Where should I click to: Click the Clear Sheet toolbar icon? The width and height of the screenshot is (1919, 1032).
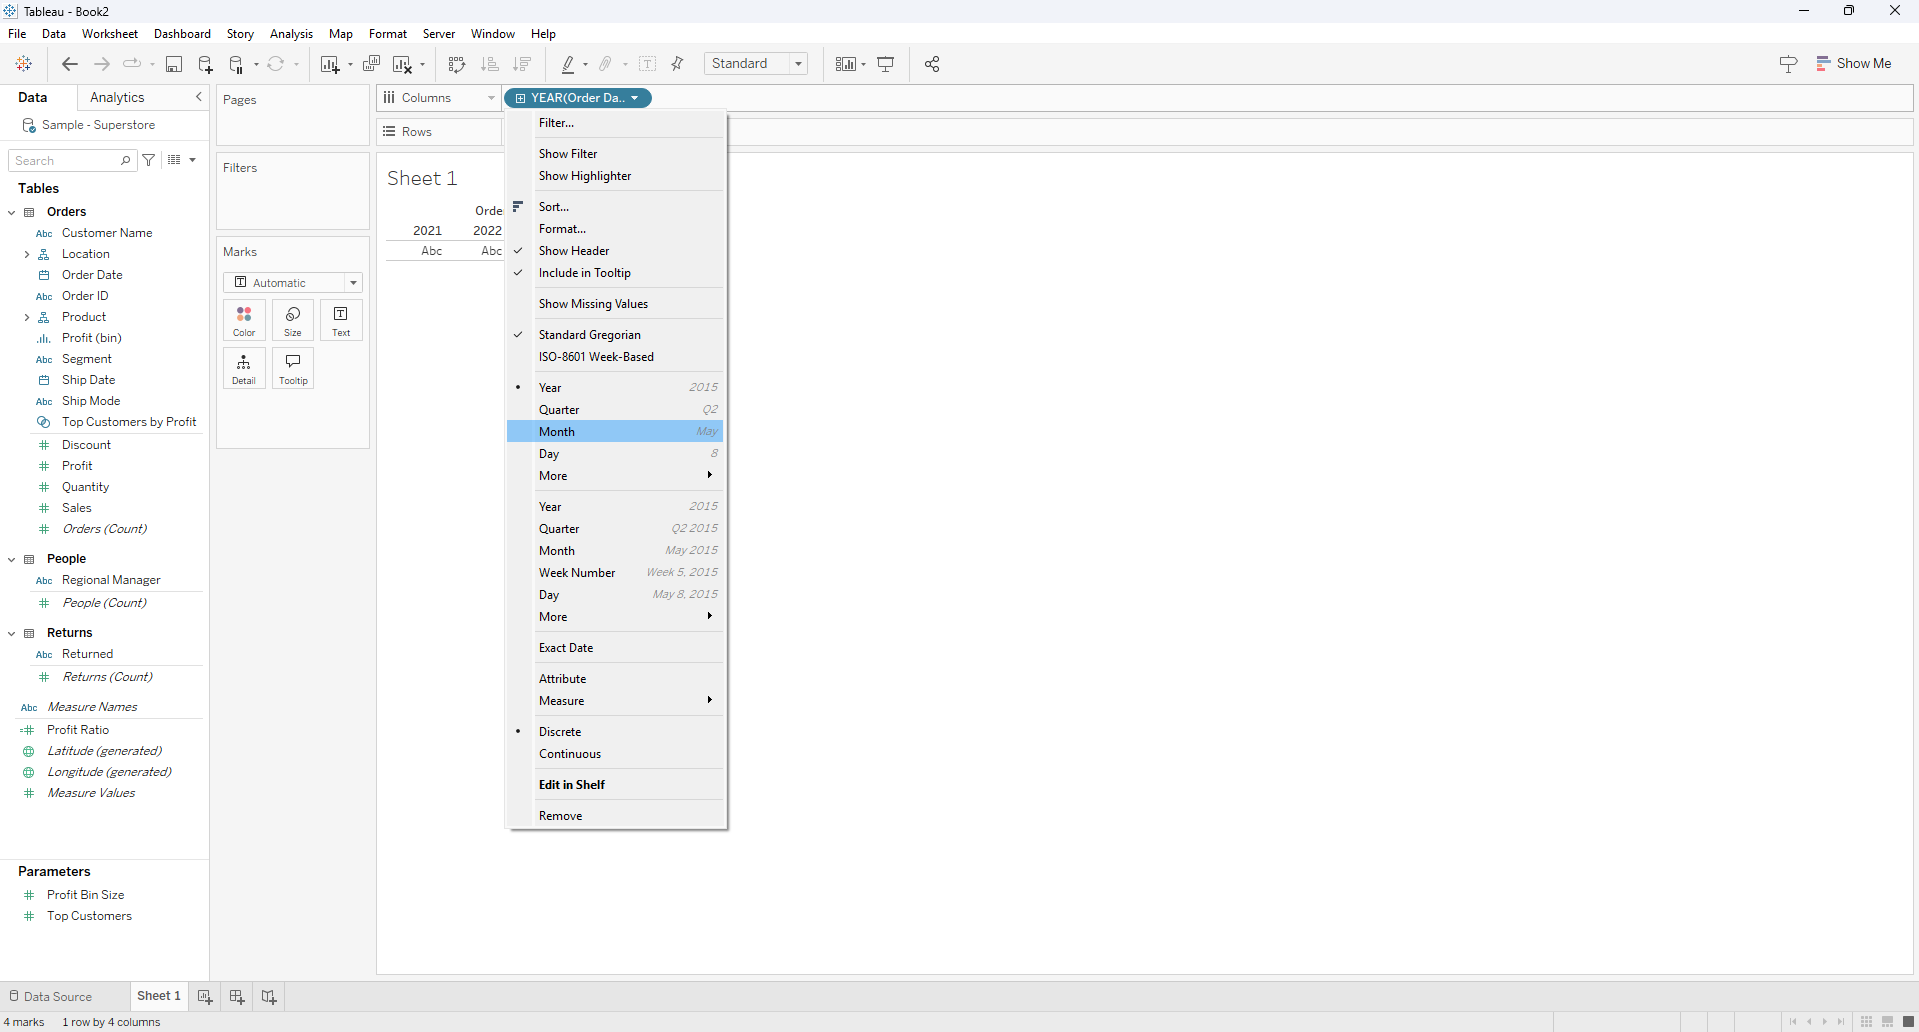pos(402,64)
